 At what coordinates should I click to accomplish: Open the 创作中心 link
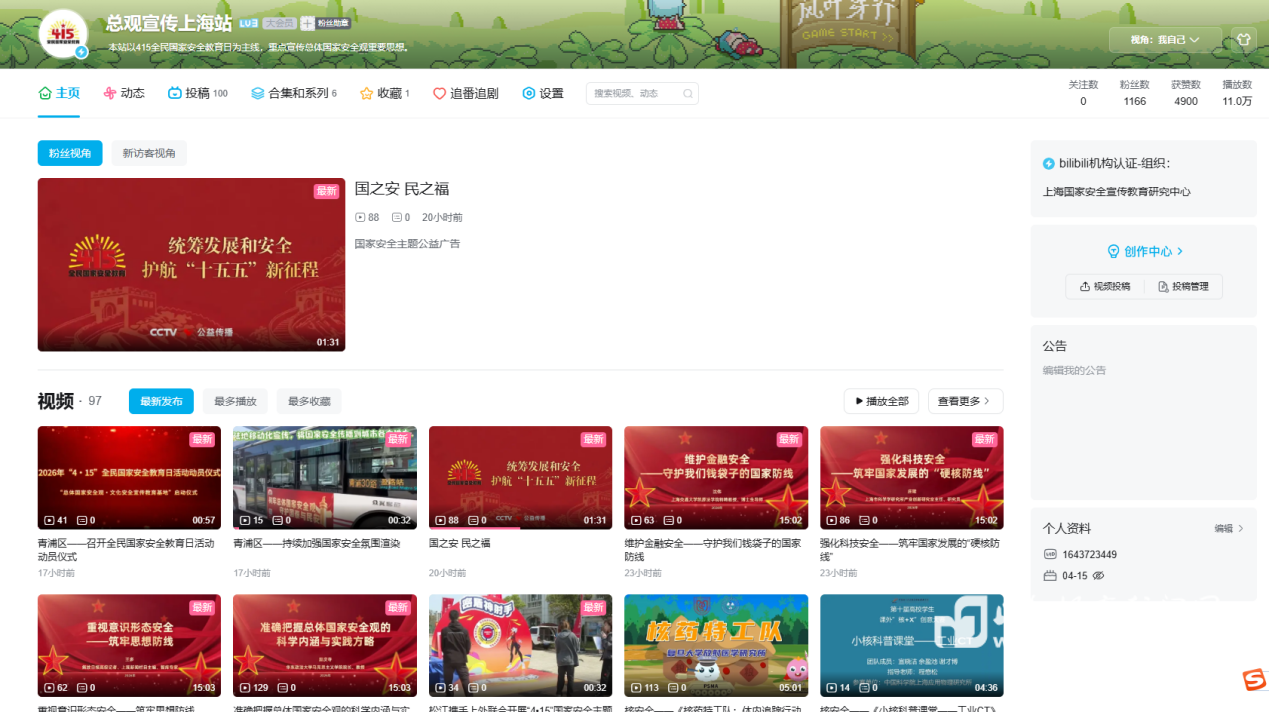click(x=1144, y=251)
